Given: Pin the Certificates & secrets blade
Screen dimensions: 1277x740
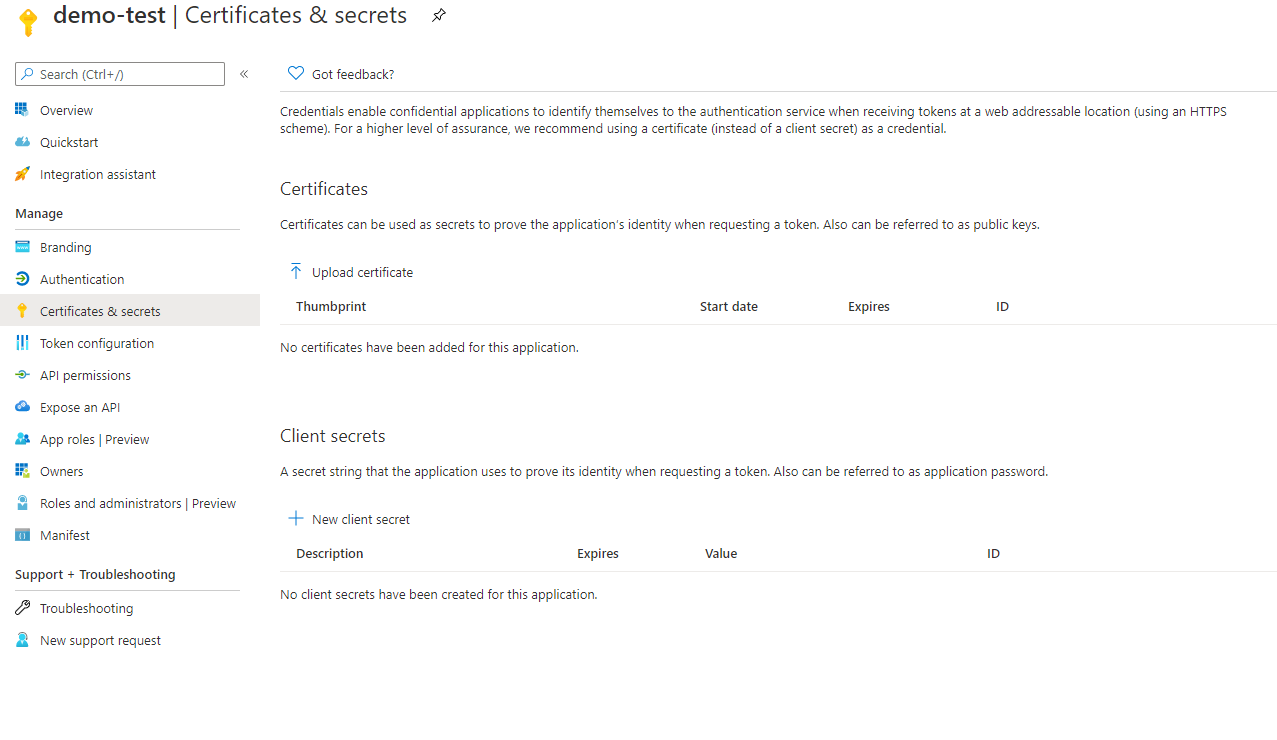Looking at the screenshot, I should [x=438, y=15].
